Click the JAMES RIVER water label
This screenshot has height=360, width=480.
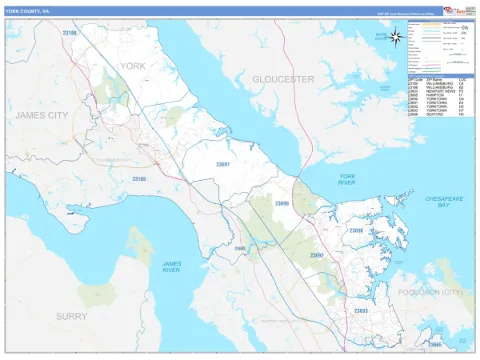pyautogui.click(x=171, y=267)
